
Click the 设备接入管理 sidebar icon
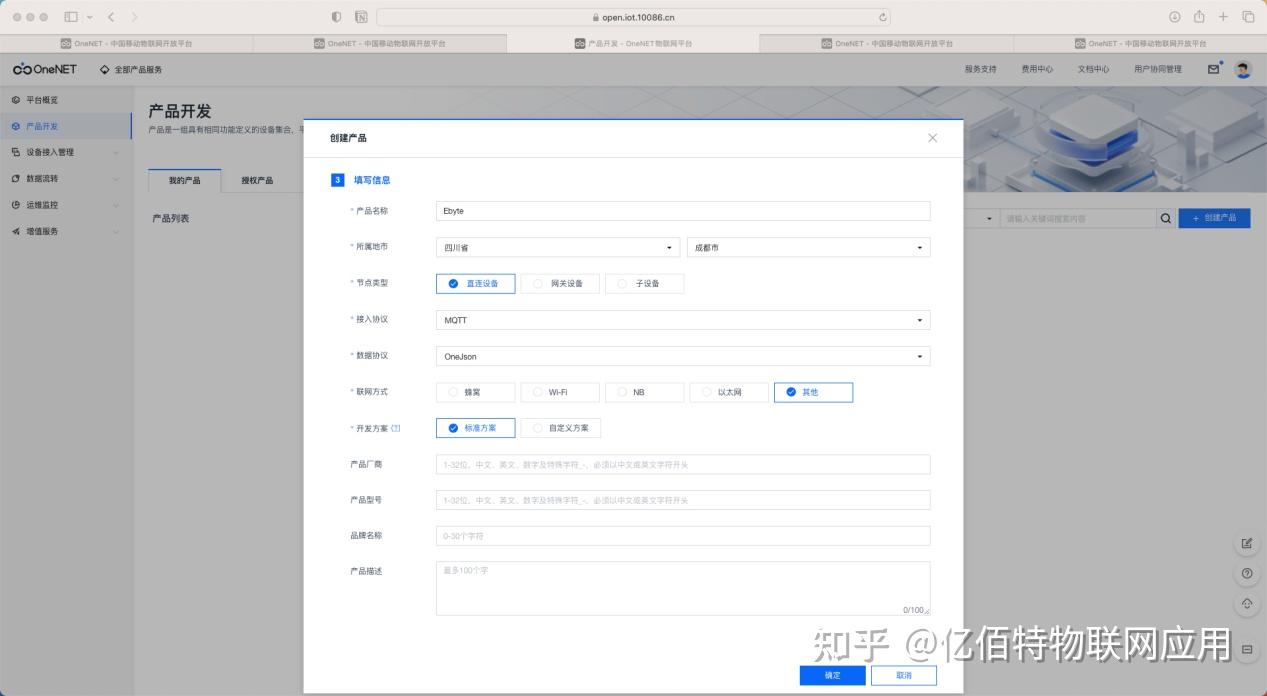pos(15,151)
